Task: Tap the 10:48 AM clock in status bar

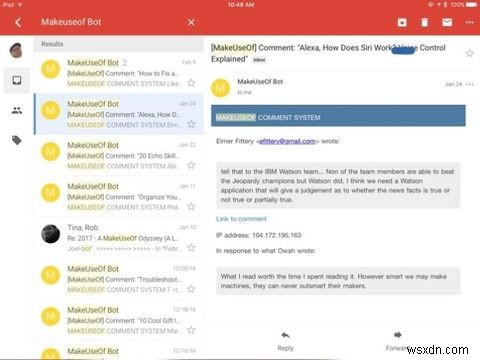Action: [241, 5]
